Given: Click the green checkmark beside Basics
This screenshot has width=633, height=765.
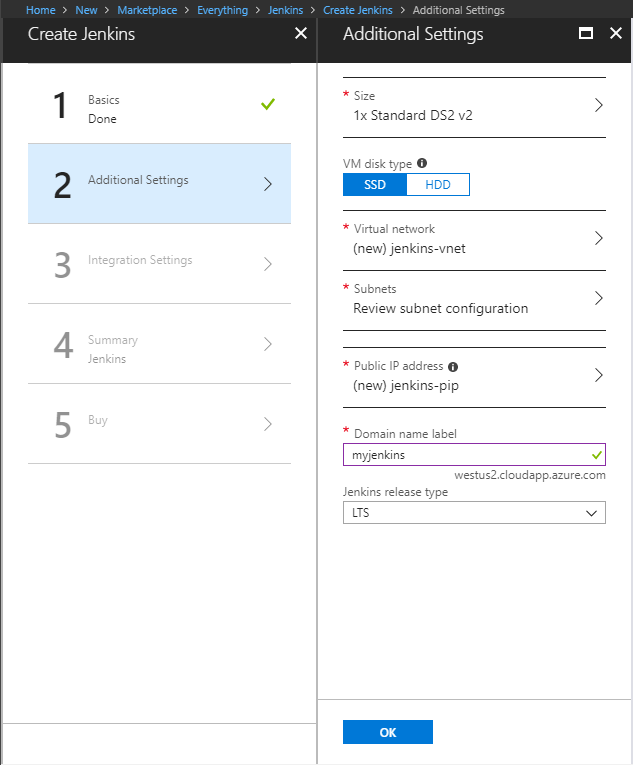Looking at the screenshot, I should coord(268,104).
